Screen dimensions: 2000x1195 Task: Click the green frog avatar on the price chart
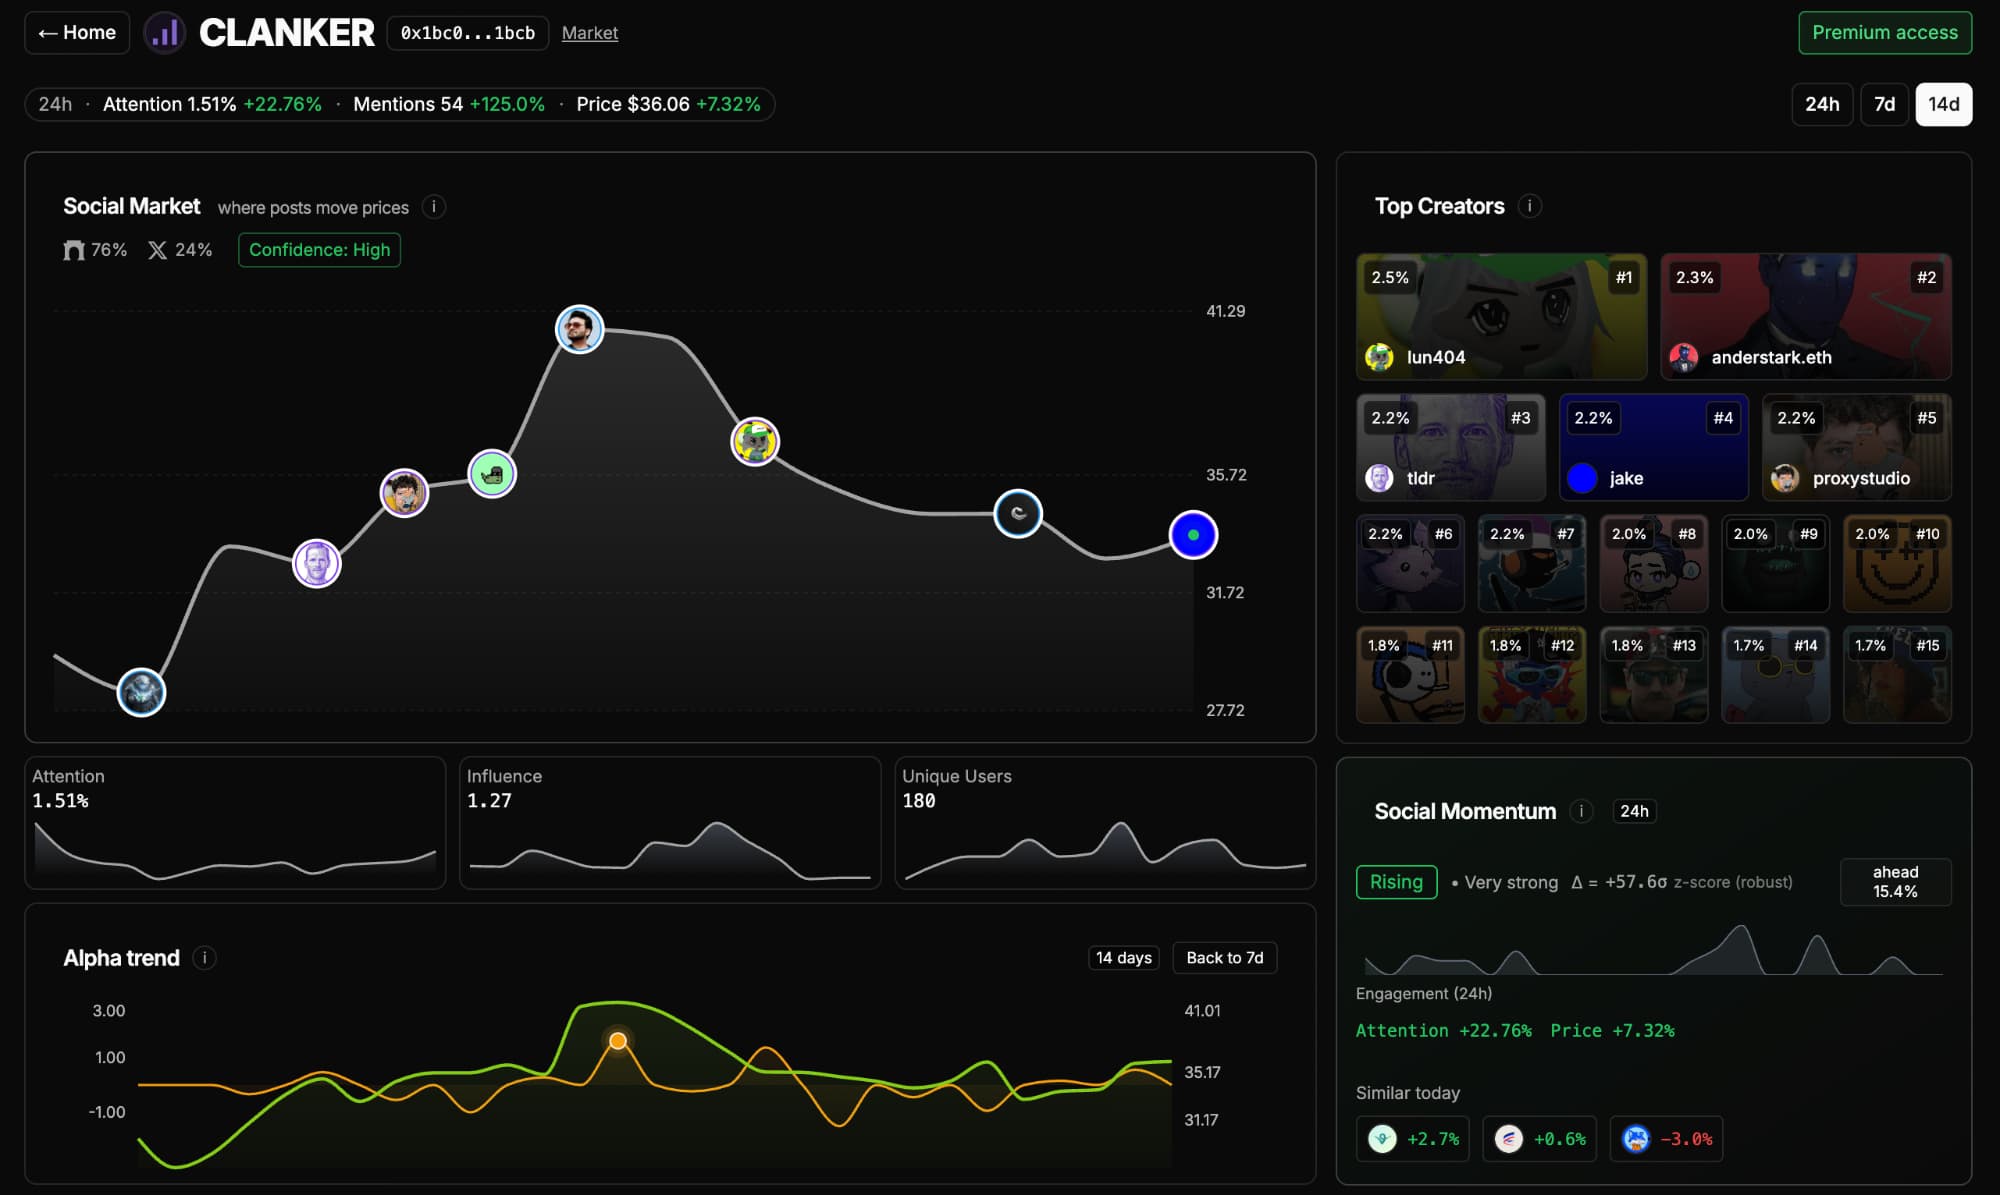point(492,474)
